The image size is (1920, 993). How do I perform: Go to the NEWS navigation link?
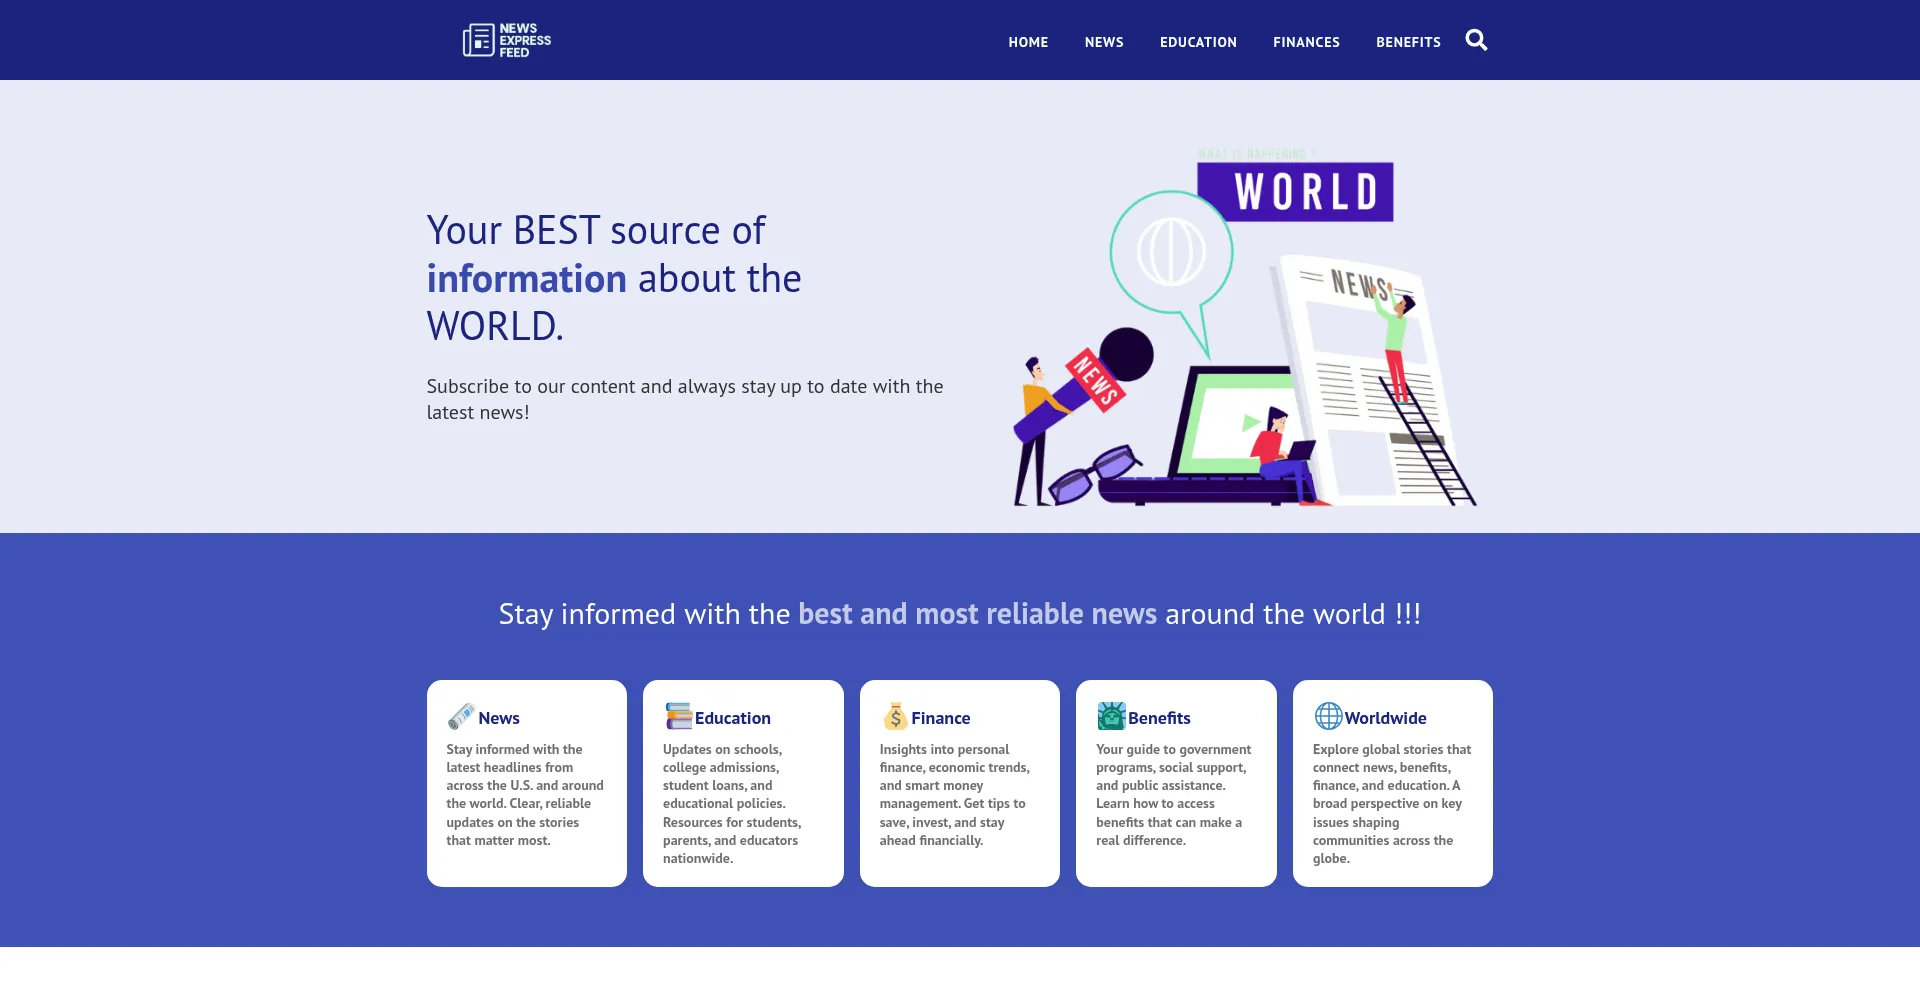[x=1104, y=42]
